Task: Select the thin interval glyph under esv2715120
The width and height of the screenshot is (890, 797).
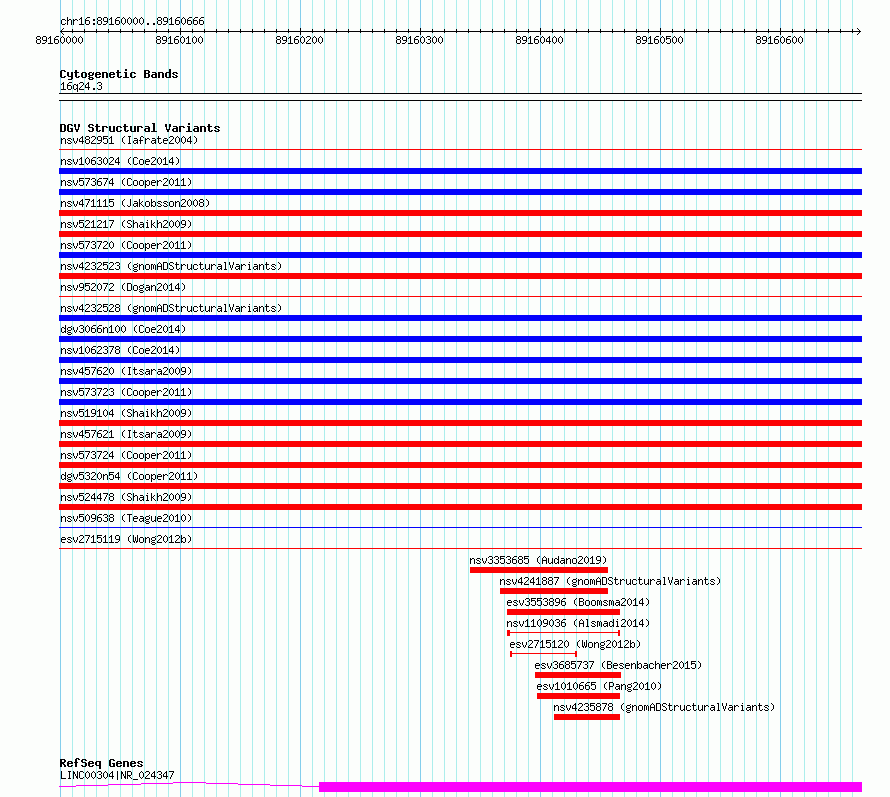Action: (x=544, y=654)
